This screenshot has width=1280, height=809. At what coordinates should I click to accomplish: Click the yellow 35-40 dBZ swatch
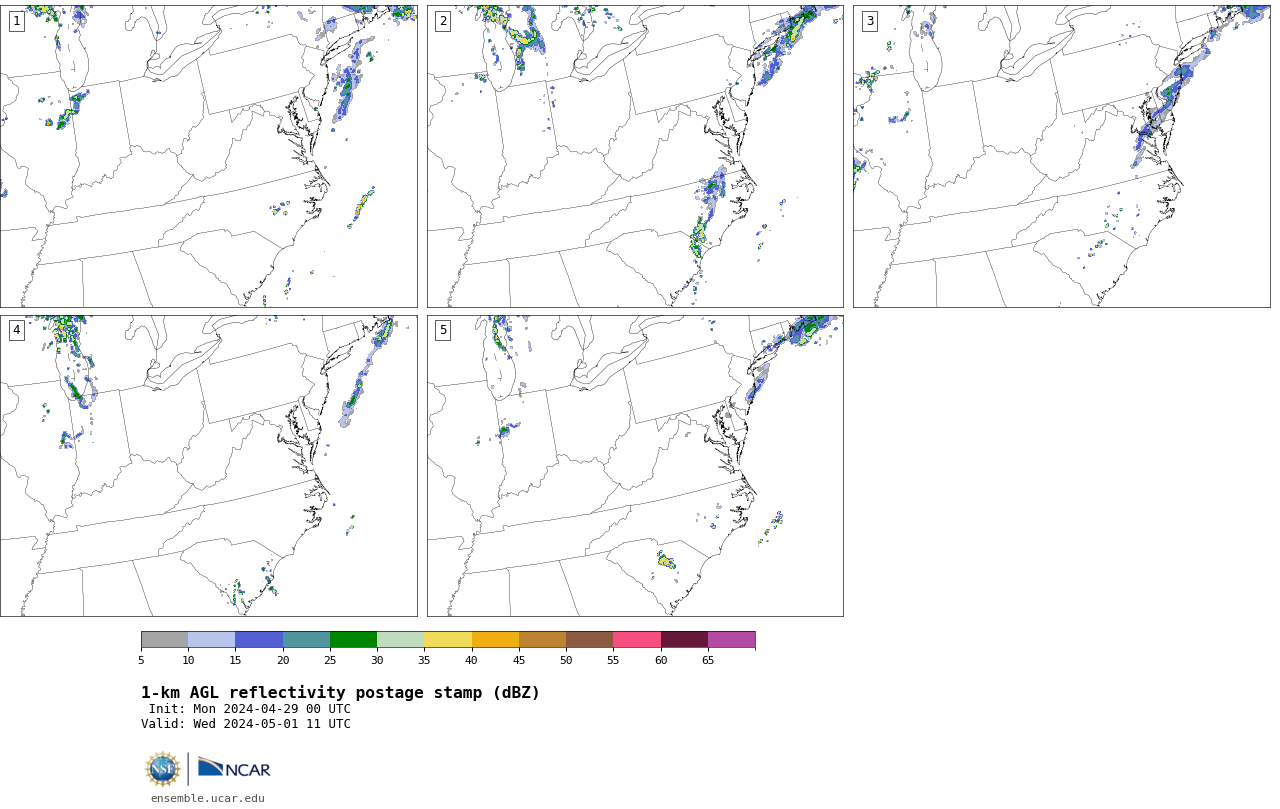(448, 640)
